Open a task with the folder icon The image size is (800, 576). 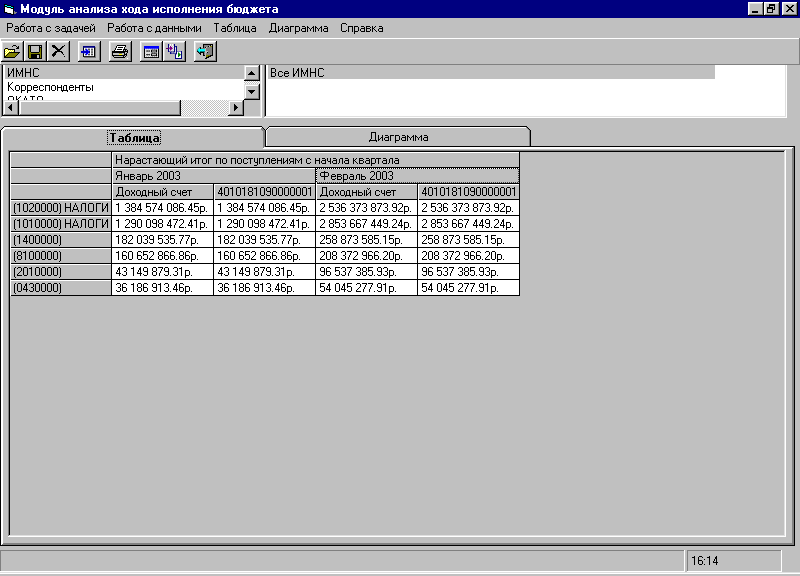tap(12, 52)
